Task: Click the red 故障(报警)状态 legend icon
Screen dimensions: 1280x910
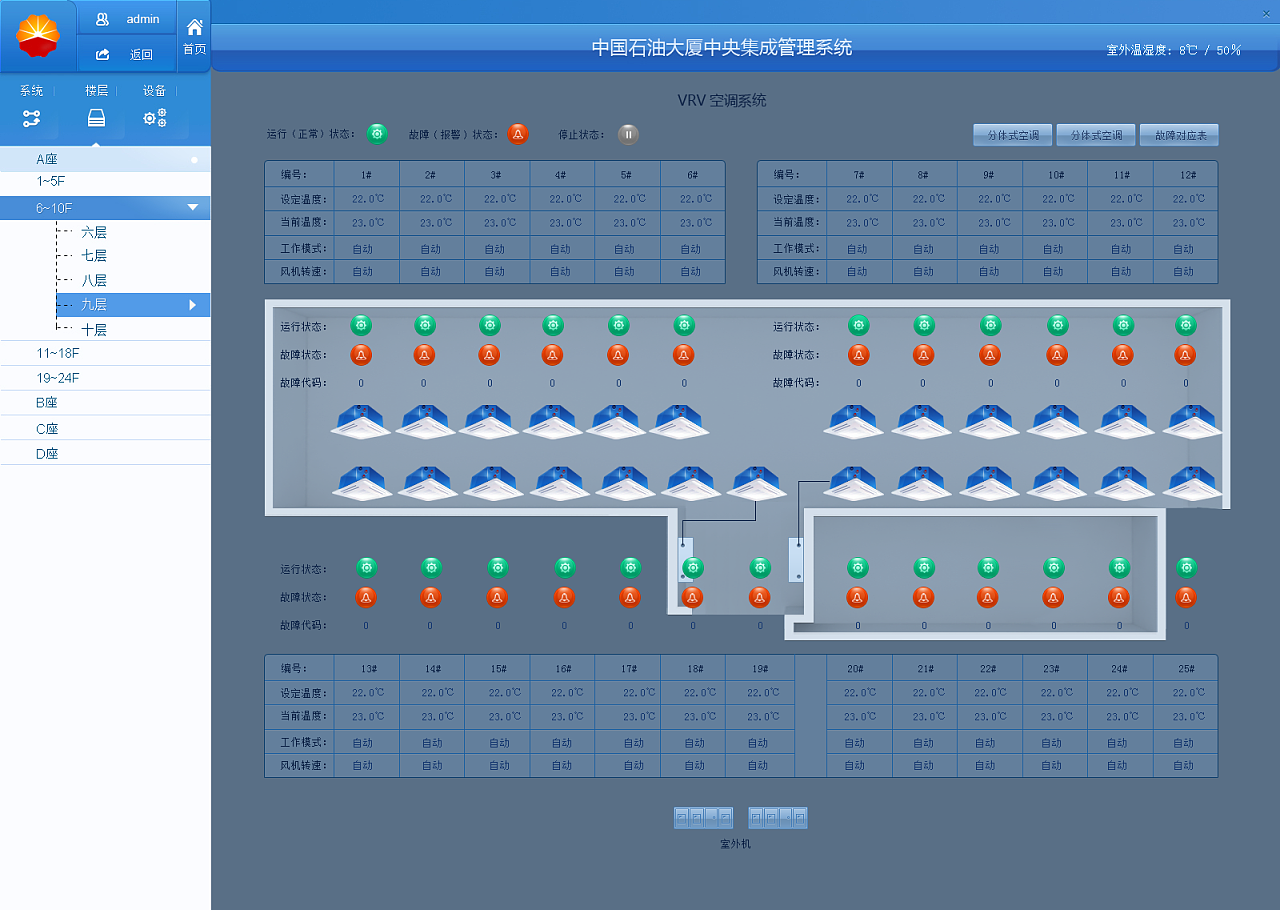Action: (x=518, y=134)
